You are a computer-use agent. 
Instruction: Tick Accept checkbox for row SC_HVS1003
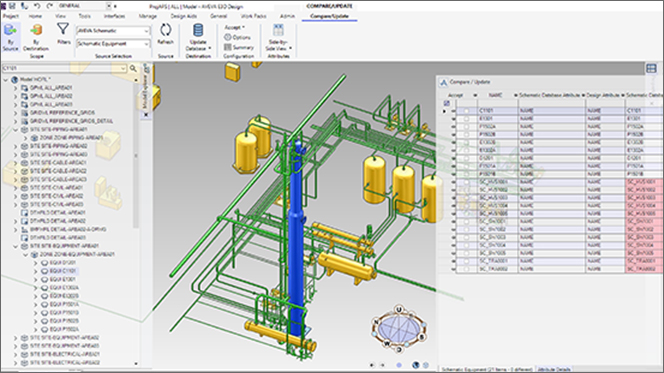(x=466, y=198)
